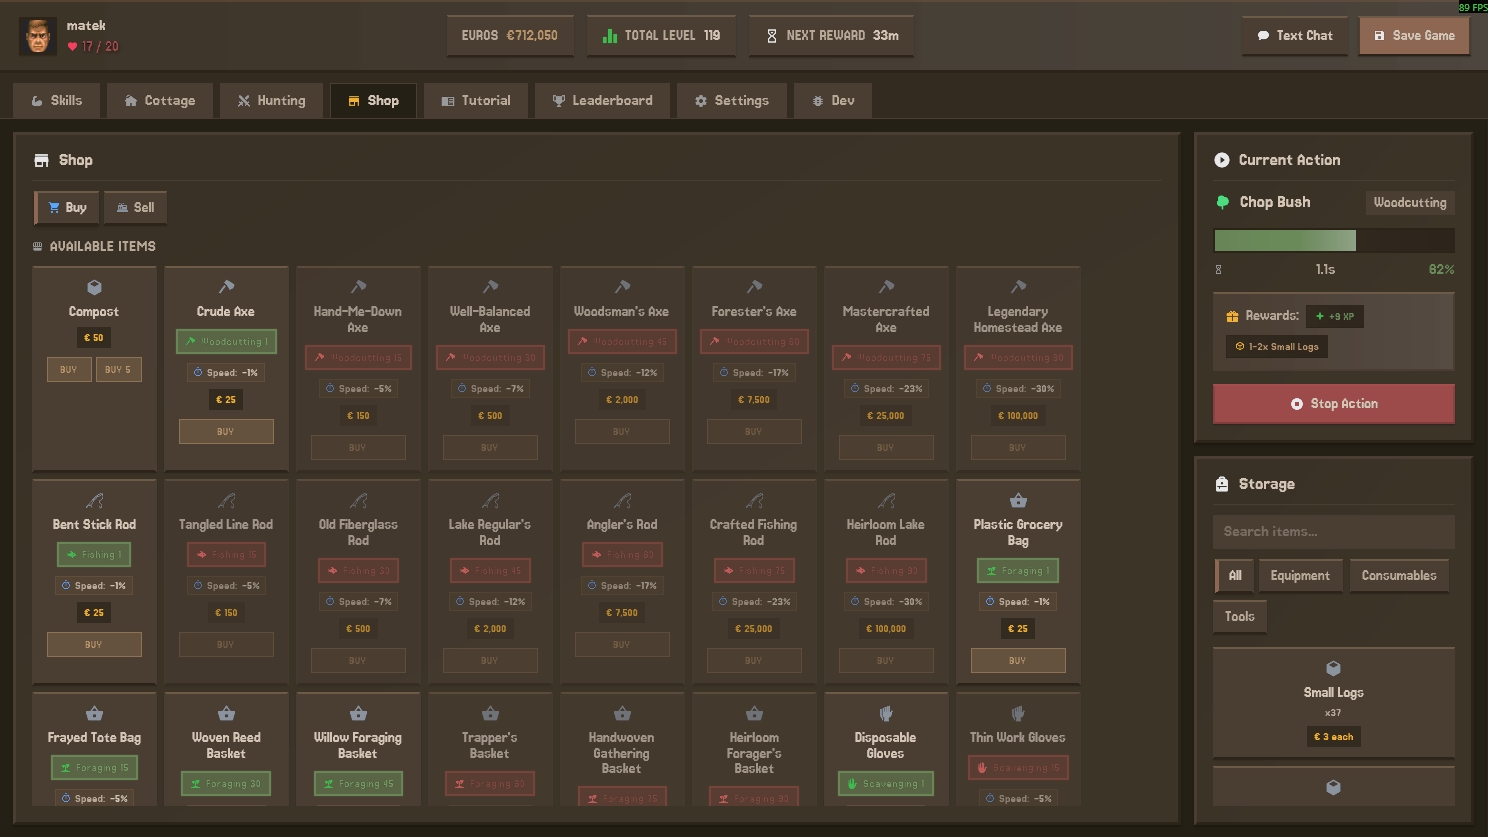Click the glove icon on Disposable Gloves

(885, 714)
